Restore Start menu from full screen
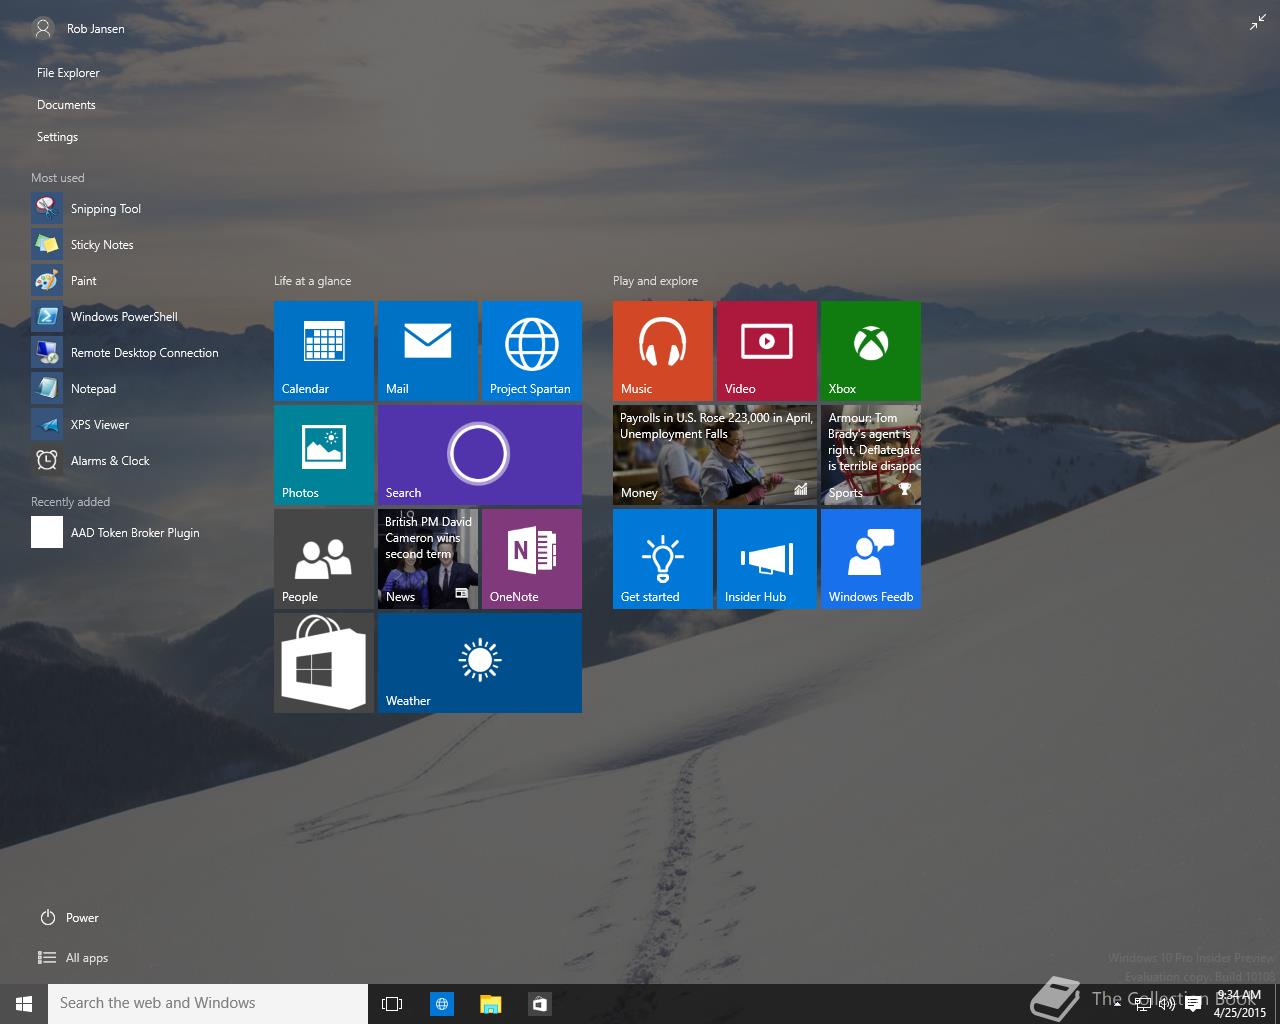1280x1024 pixels. point(1257,23)
